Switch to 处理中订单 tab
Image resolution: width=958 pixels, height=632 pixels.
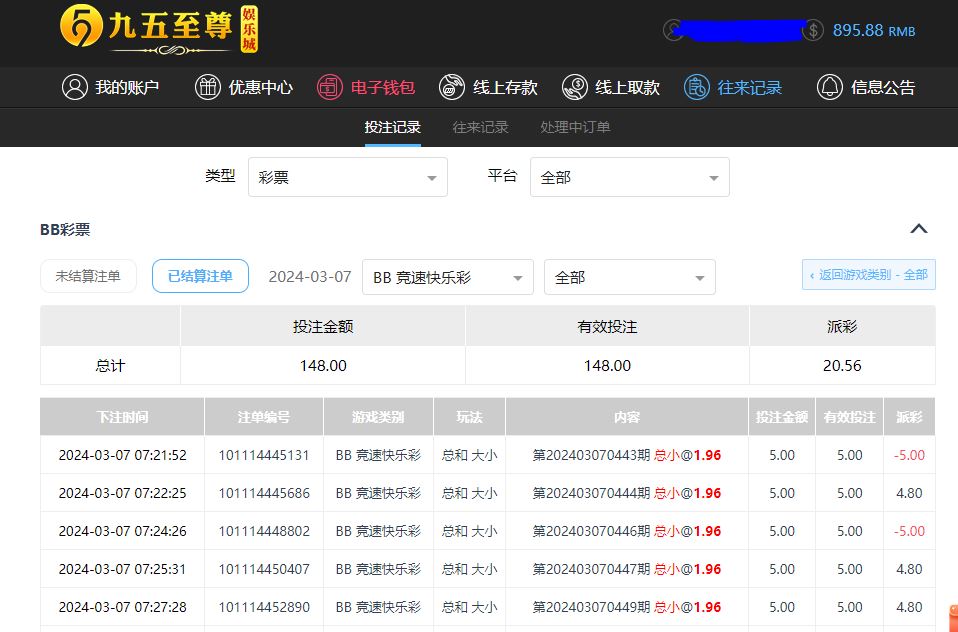pyautogui.click(x=575, y=127)
